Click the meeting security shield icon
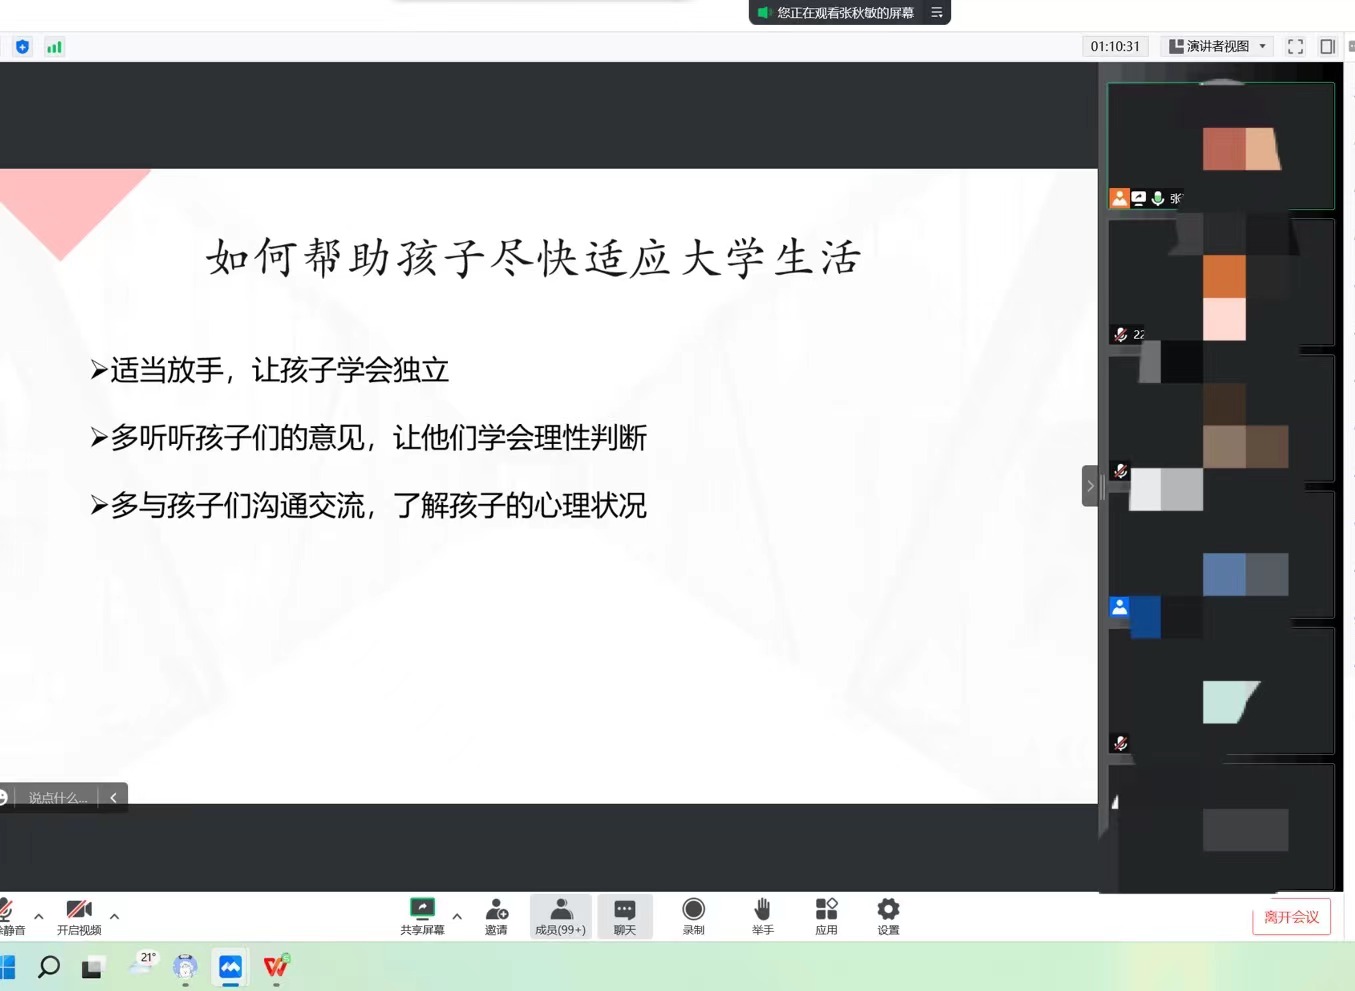This screenshot has width=1355, height=991. coord(22,46)
